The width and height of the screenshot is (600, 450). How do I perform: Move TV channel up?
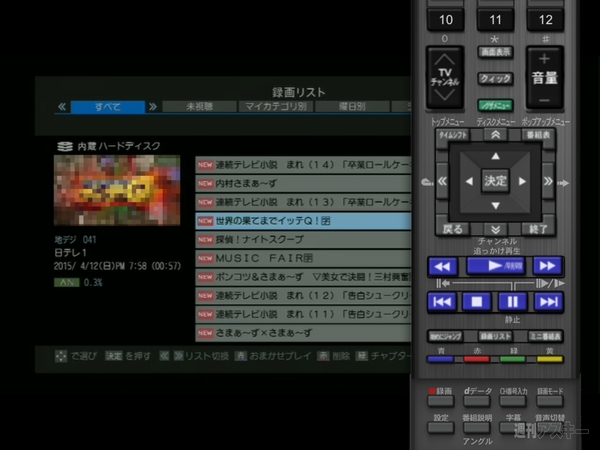445,59
